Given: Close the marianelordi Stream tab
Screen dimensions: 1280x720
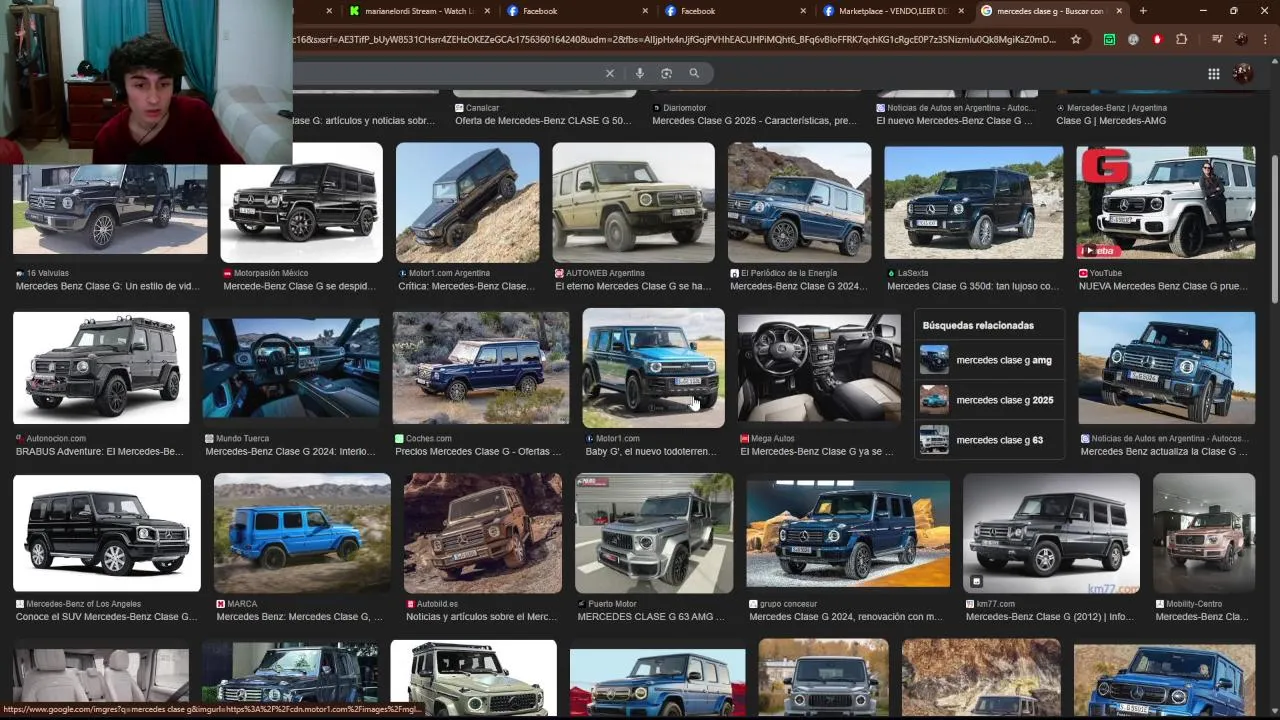Looking at the screenshot, I should (x=487, y=11).
